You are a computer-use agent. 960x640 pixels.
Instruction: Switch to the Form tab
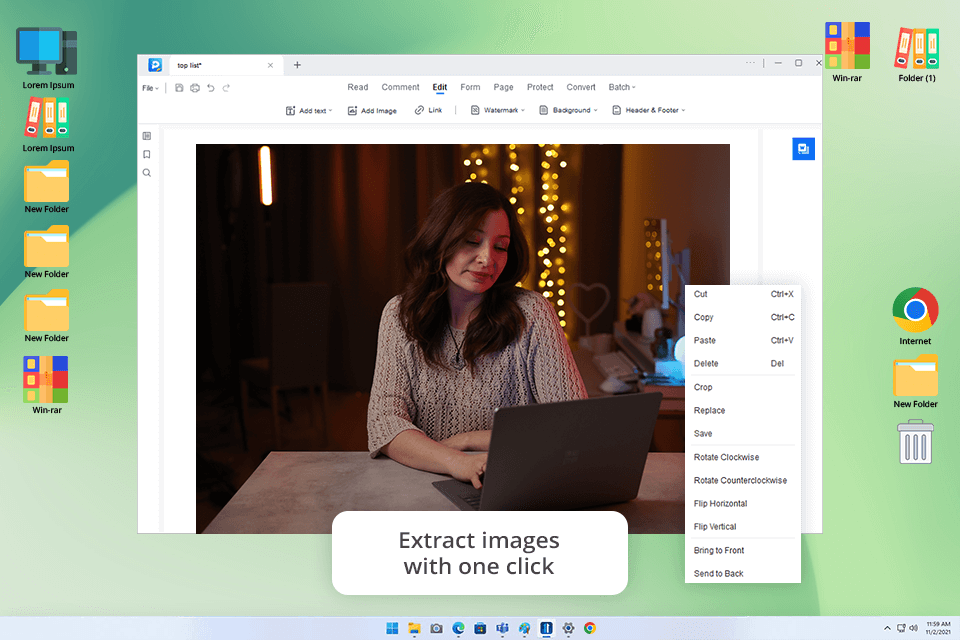[470, 87]
